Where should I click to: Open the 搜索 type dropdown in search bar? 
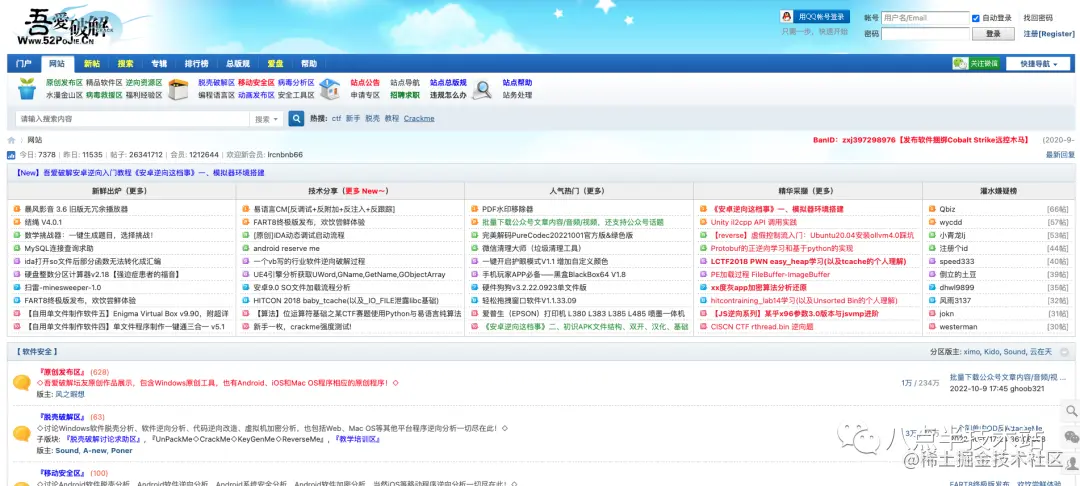(x=267, y=118)
